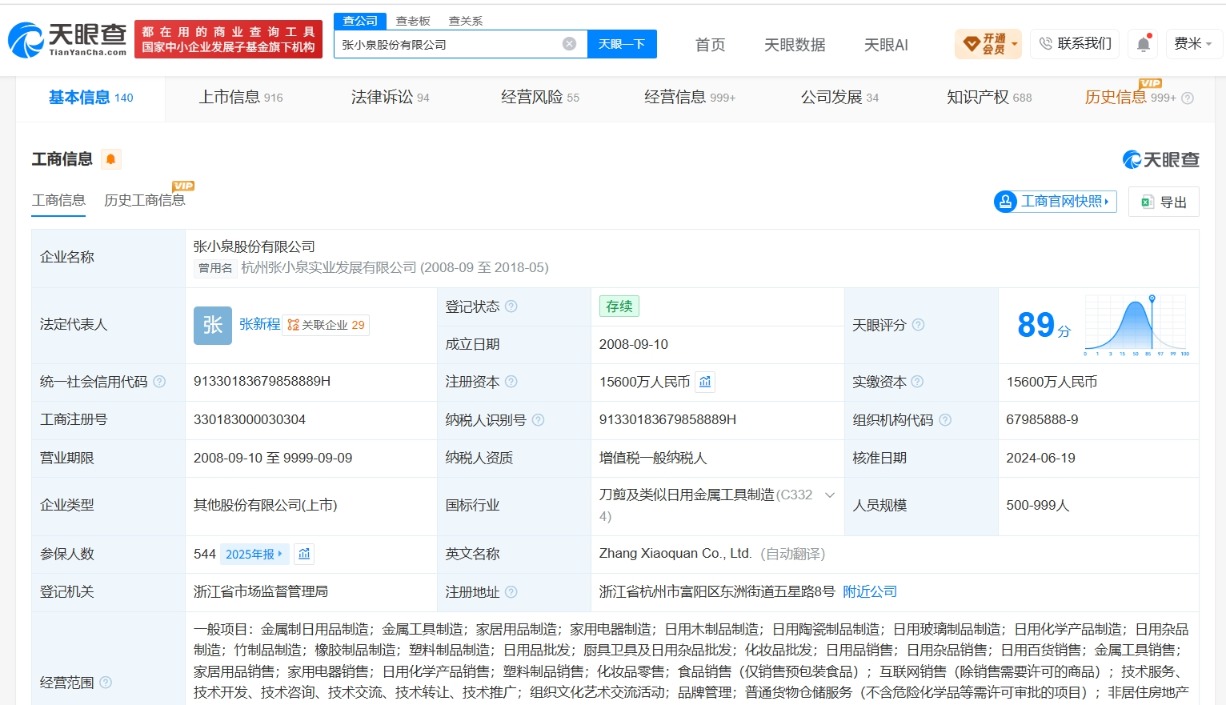Open the notification bell in header
1226x705 pixels.
1143,44
